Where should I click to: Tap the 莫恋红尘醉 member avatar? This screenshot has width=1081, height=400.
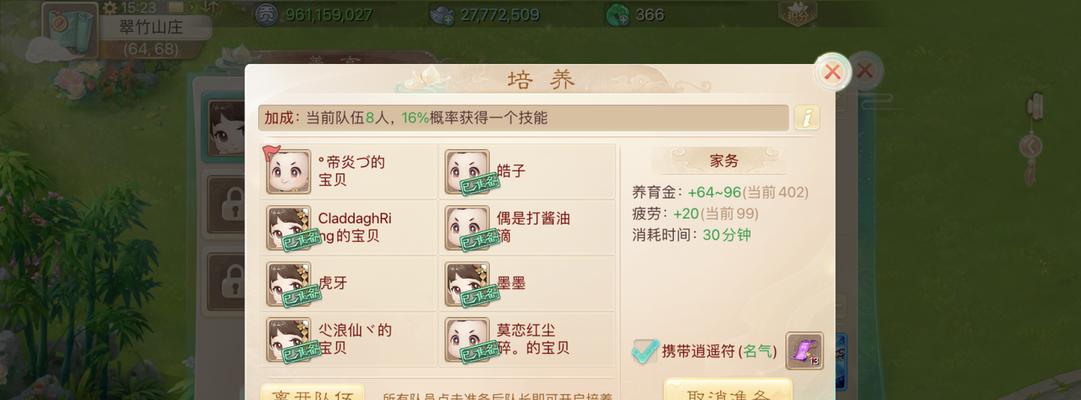(467, 339)
